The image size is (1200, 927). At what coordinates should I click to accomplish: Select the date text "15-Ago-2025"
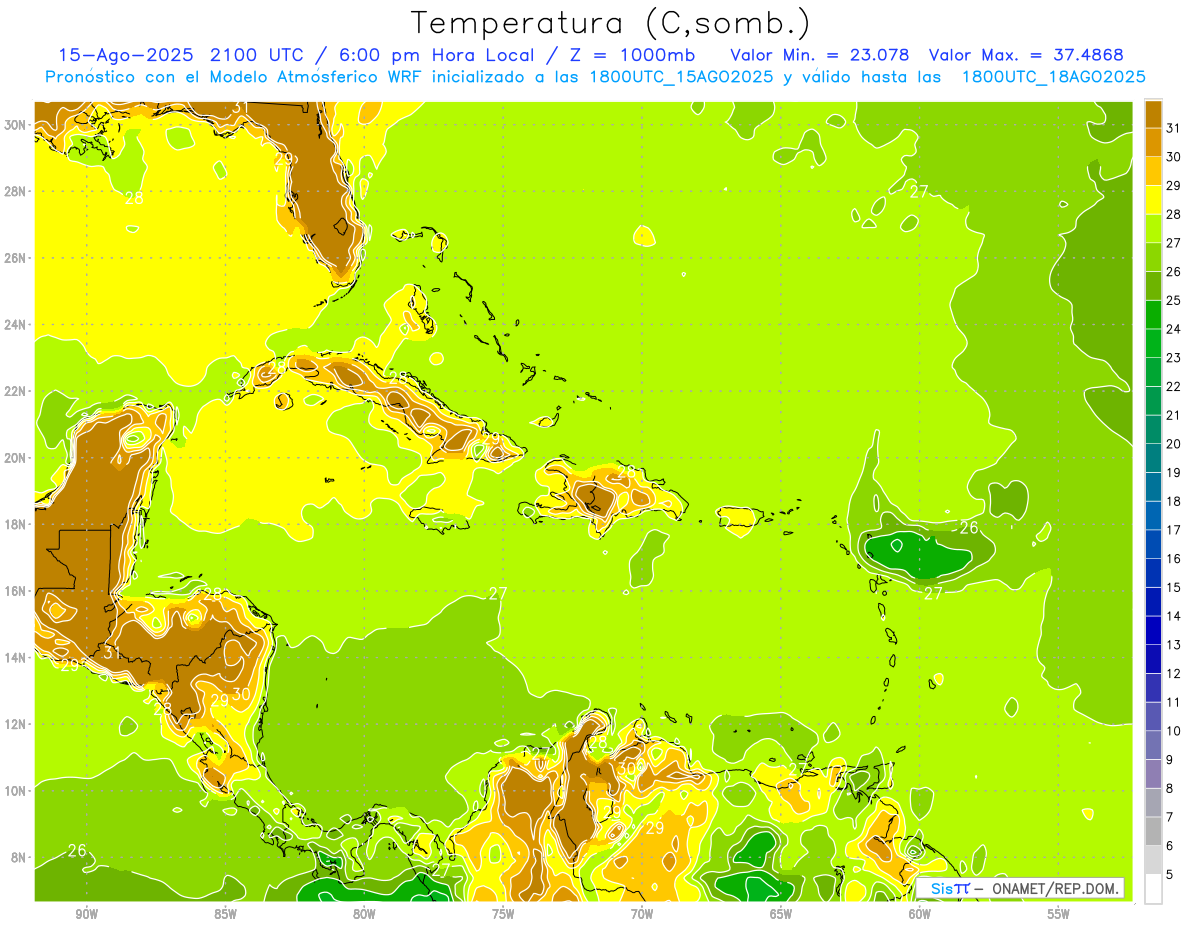click(126, 55)
